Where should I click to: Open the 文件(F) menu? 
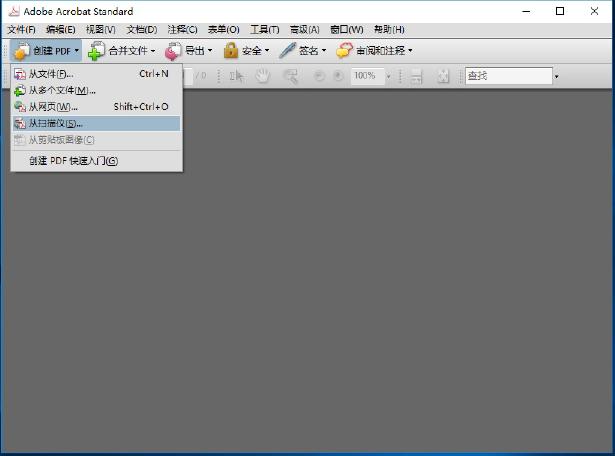(22, 30)
